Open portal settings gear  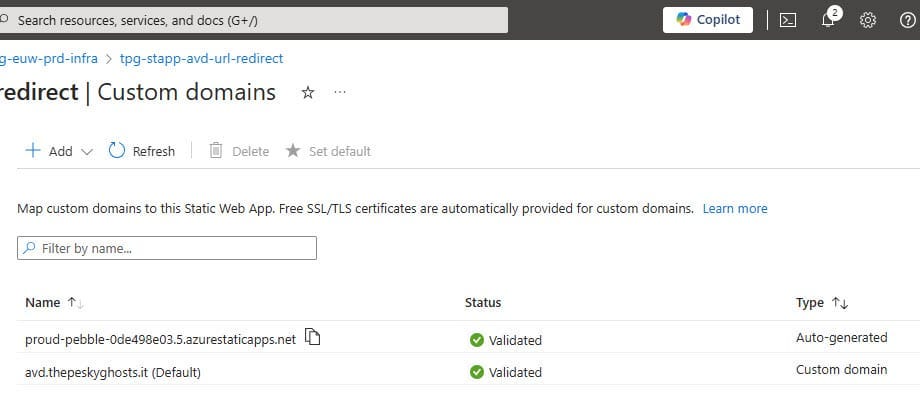pyautogui.click(x=868, y=21)
